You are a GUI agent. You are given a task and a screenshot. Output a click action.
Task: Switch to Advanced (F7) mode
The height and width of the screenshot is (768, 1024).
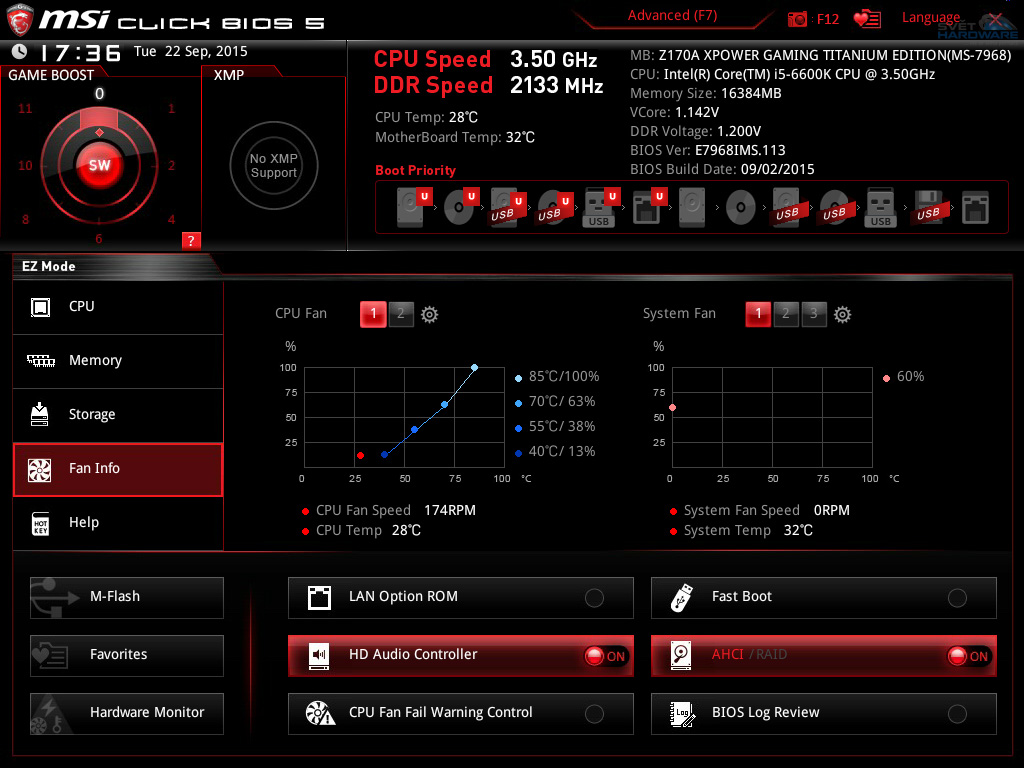click(x=671, y=15)
